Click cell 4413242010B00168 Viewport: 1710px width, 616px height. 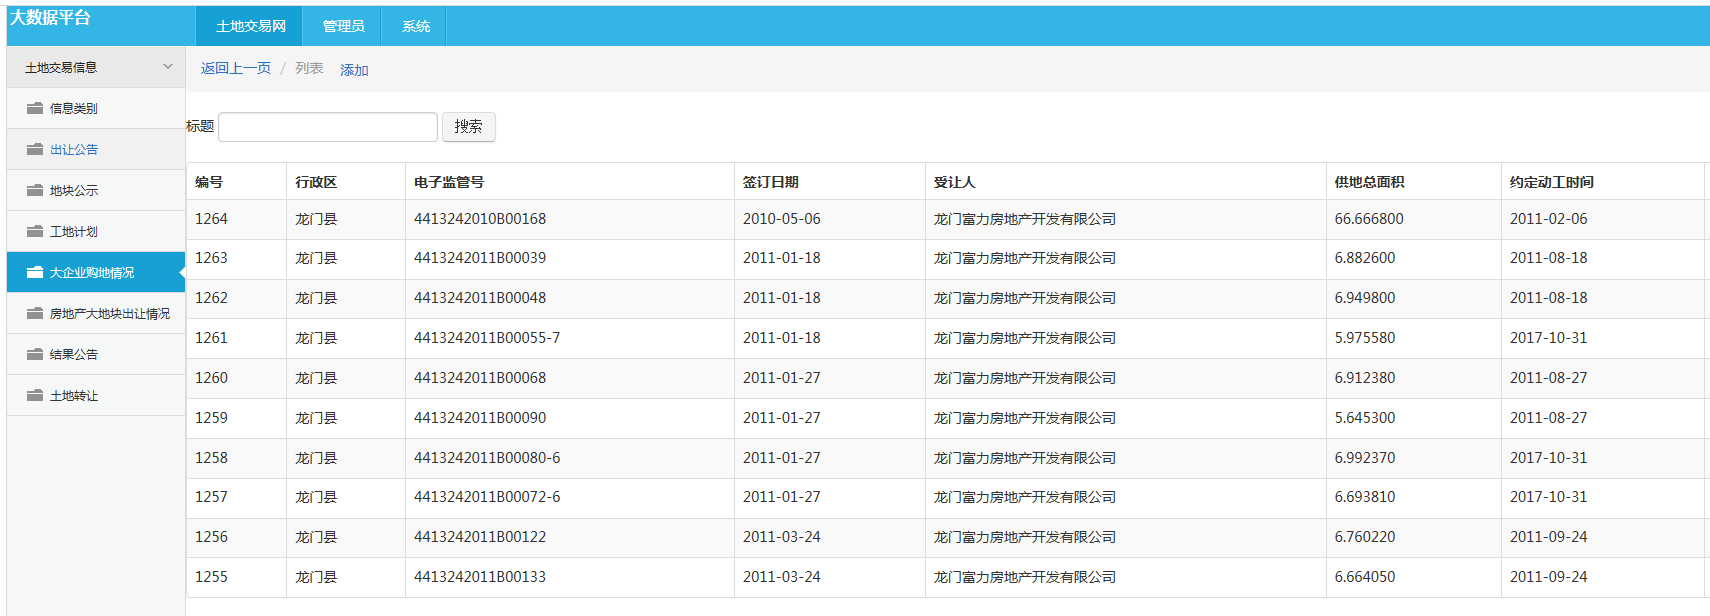pyautogui.click(x=480, y=219)
